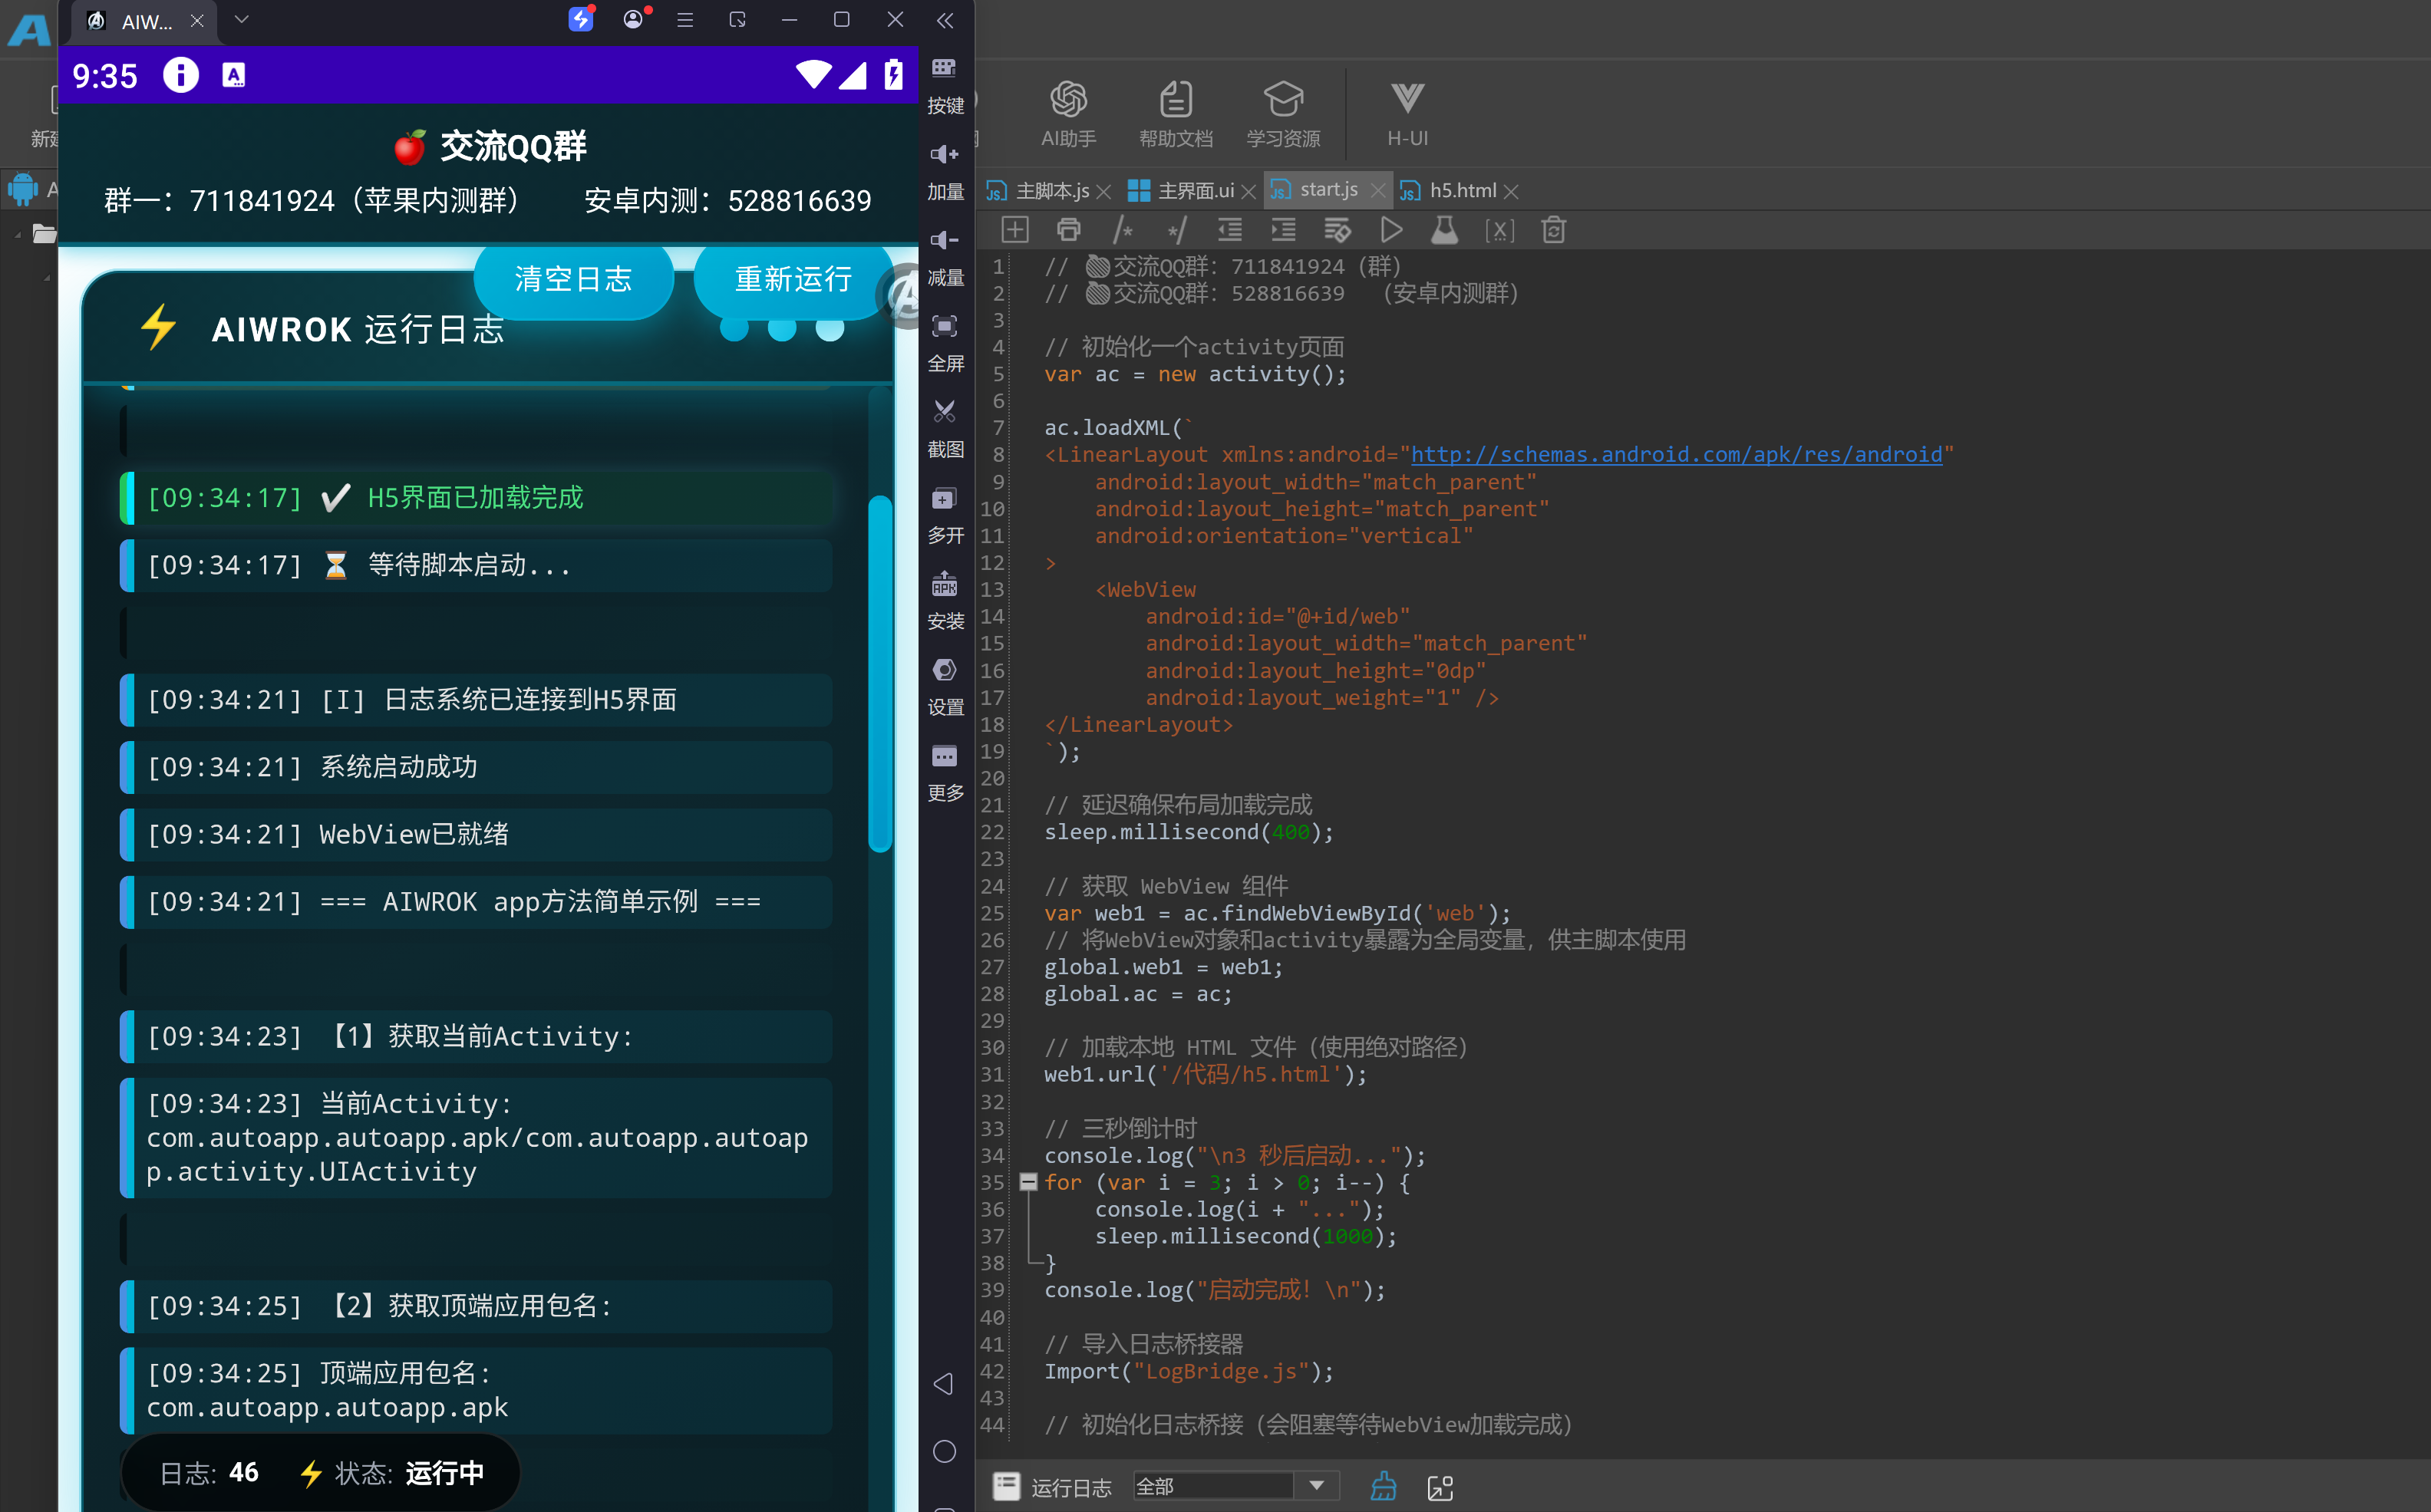This screenshot has height=1512, width=2431.
Task: Open the AI助手 assistant
Action: [x=1068, y=113]
